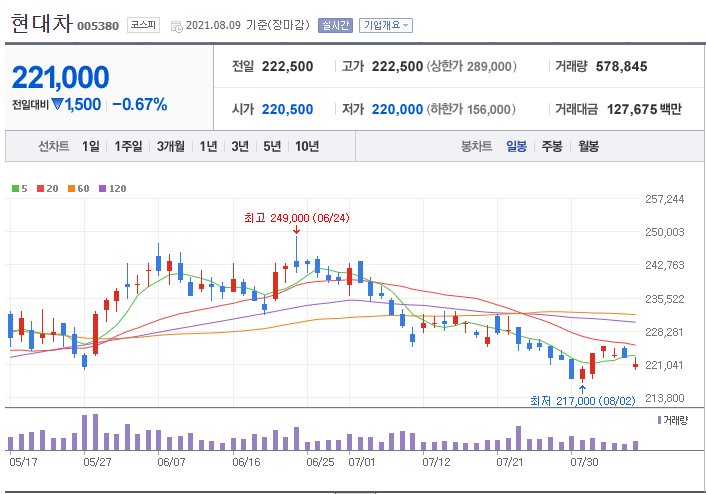Click the calendar-clock icon beside the date
The width and height of the screenshot is (706, 494).
(176, 26)
